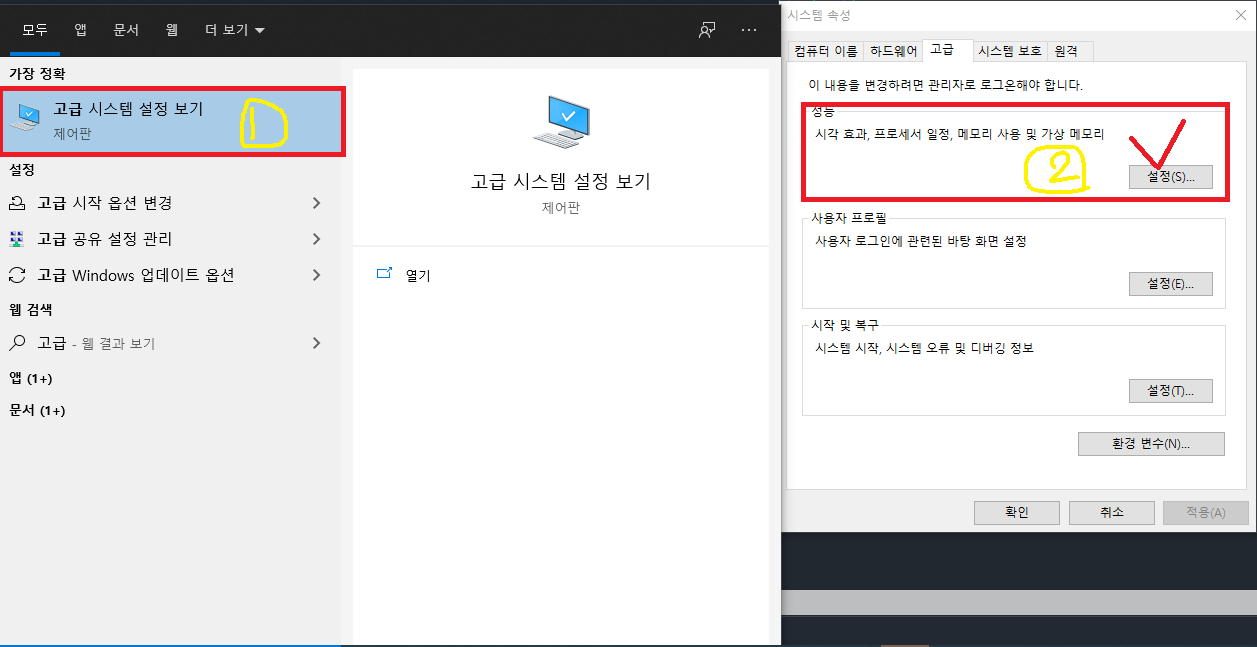
Task: Expand the 문서 (1+) results group
Action: [37, 410]
